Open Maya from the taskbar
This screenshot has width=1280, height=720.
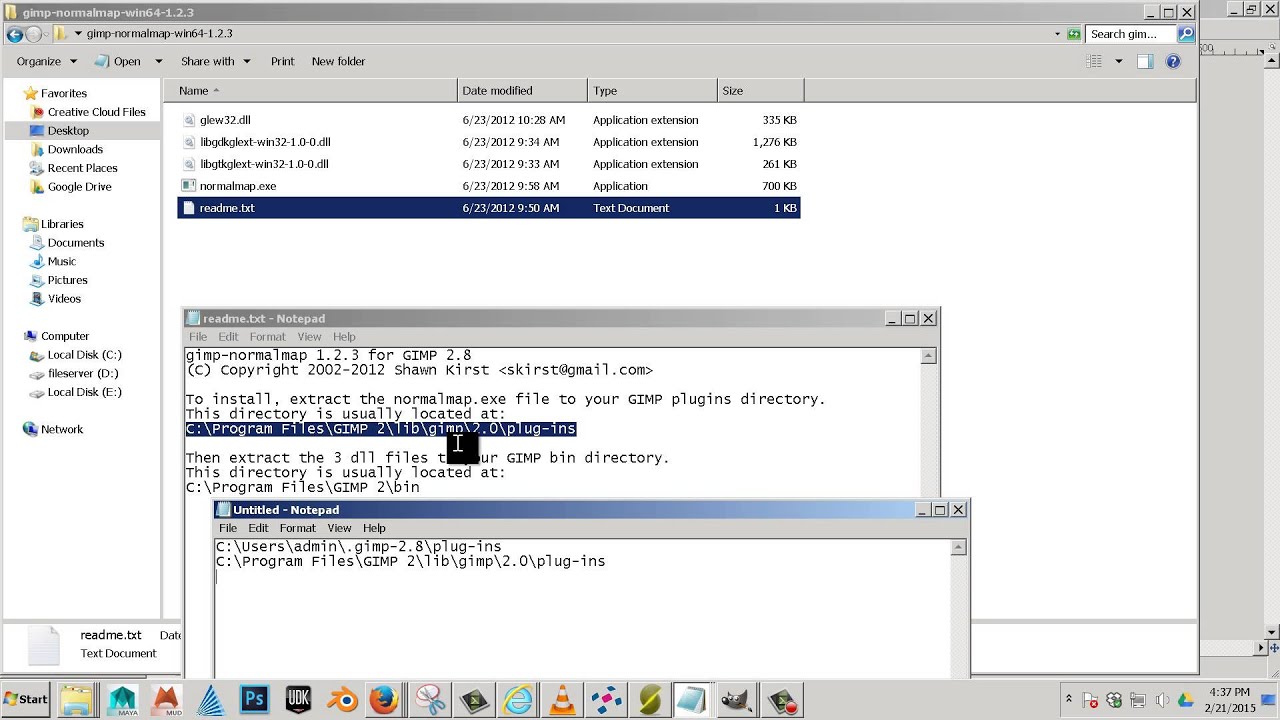click(123, 699)
